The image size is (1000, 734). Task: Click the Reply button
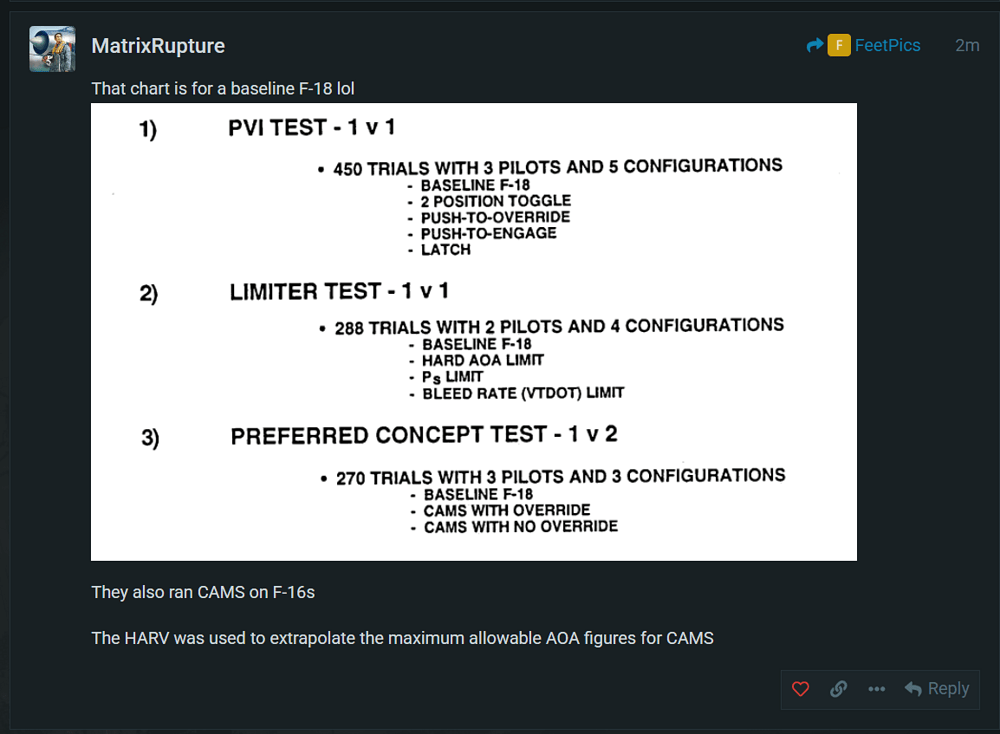point(937,689)
